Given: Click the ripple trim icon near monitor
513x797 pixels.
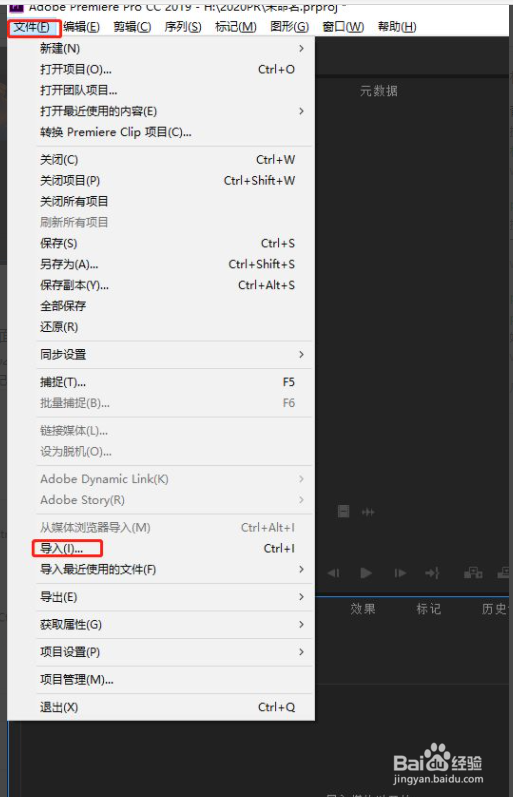Looking at the screenshot, I should tap(368, 512).
